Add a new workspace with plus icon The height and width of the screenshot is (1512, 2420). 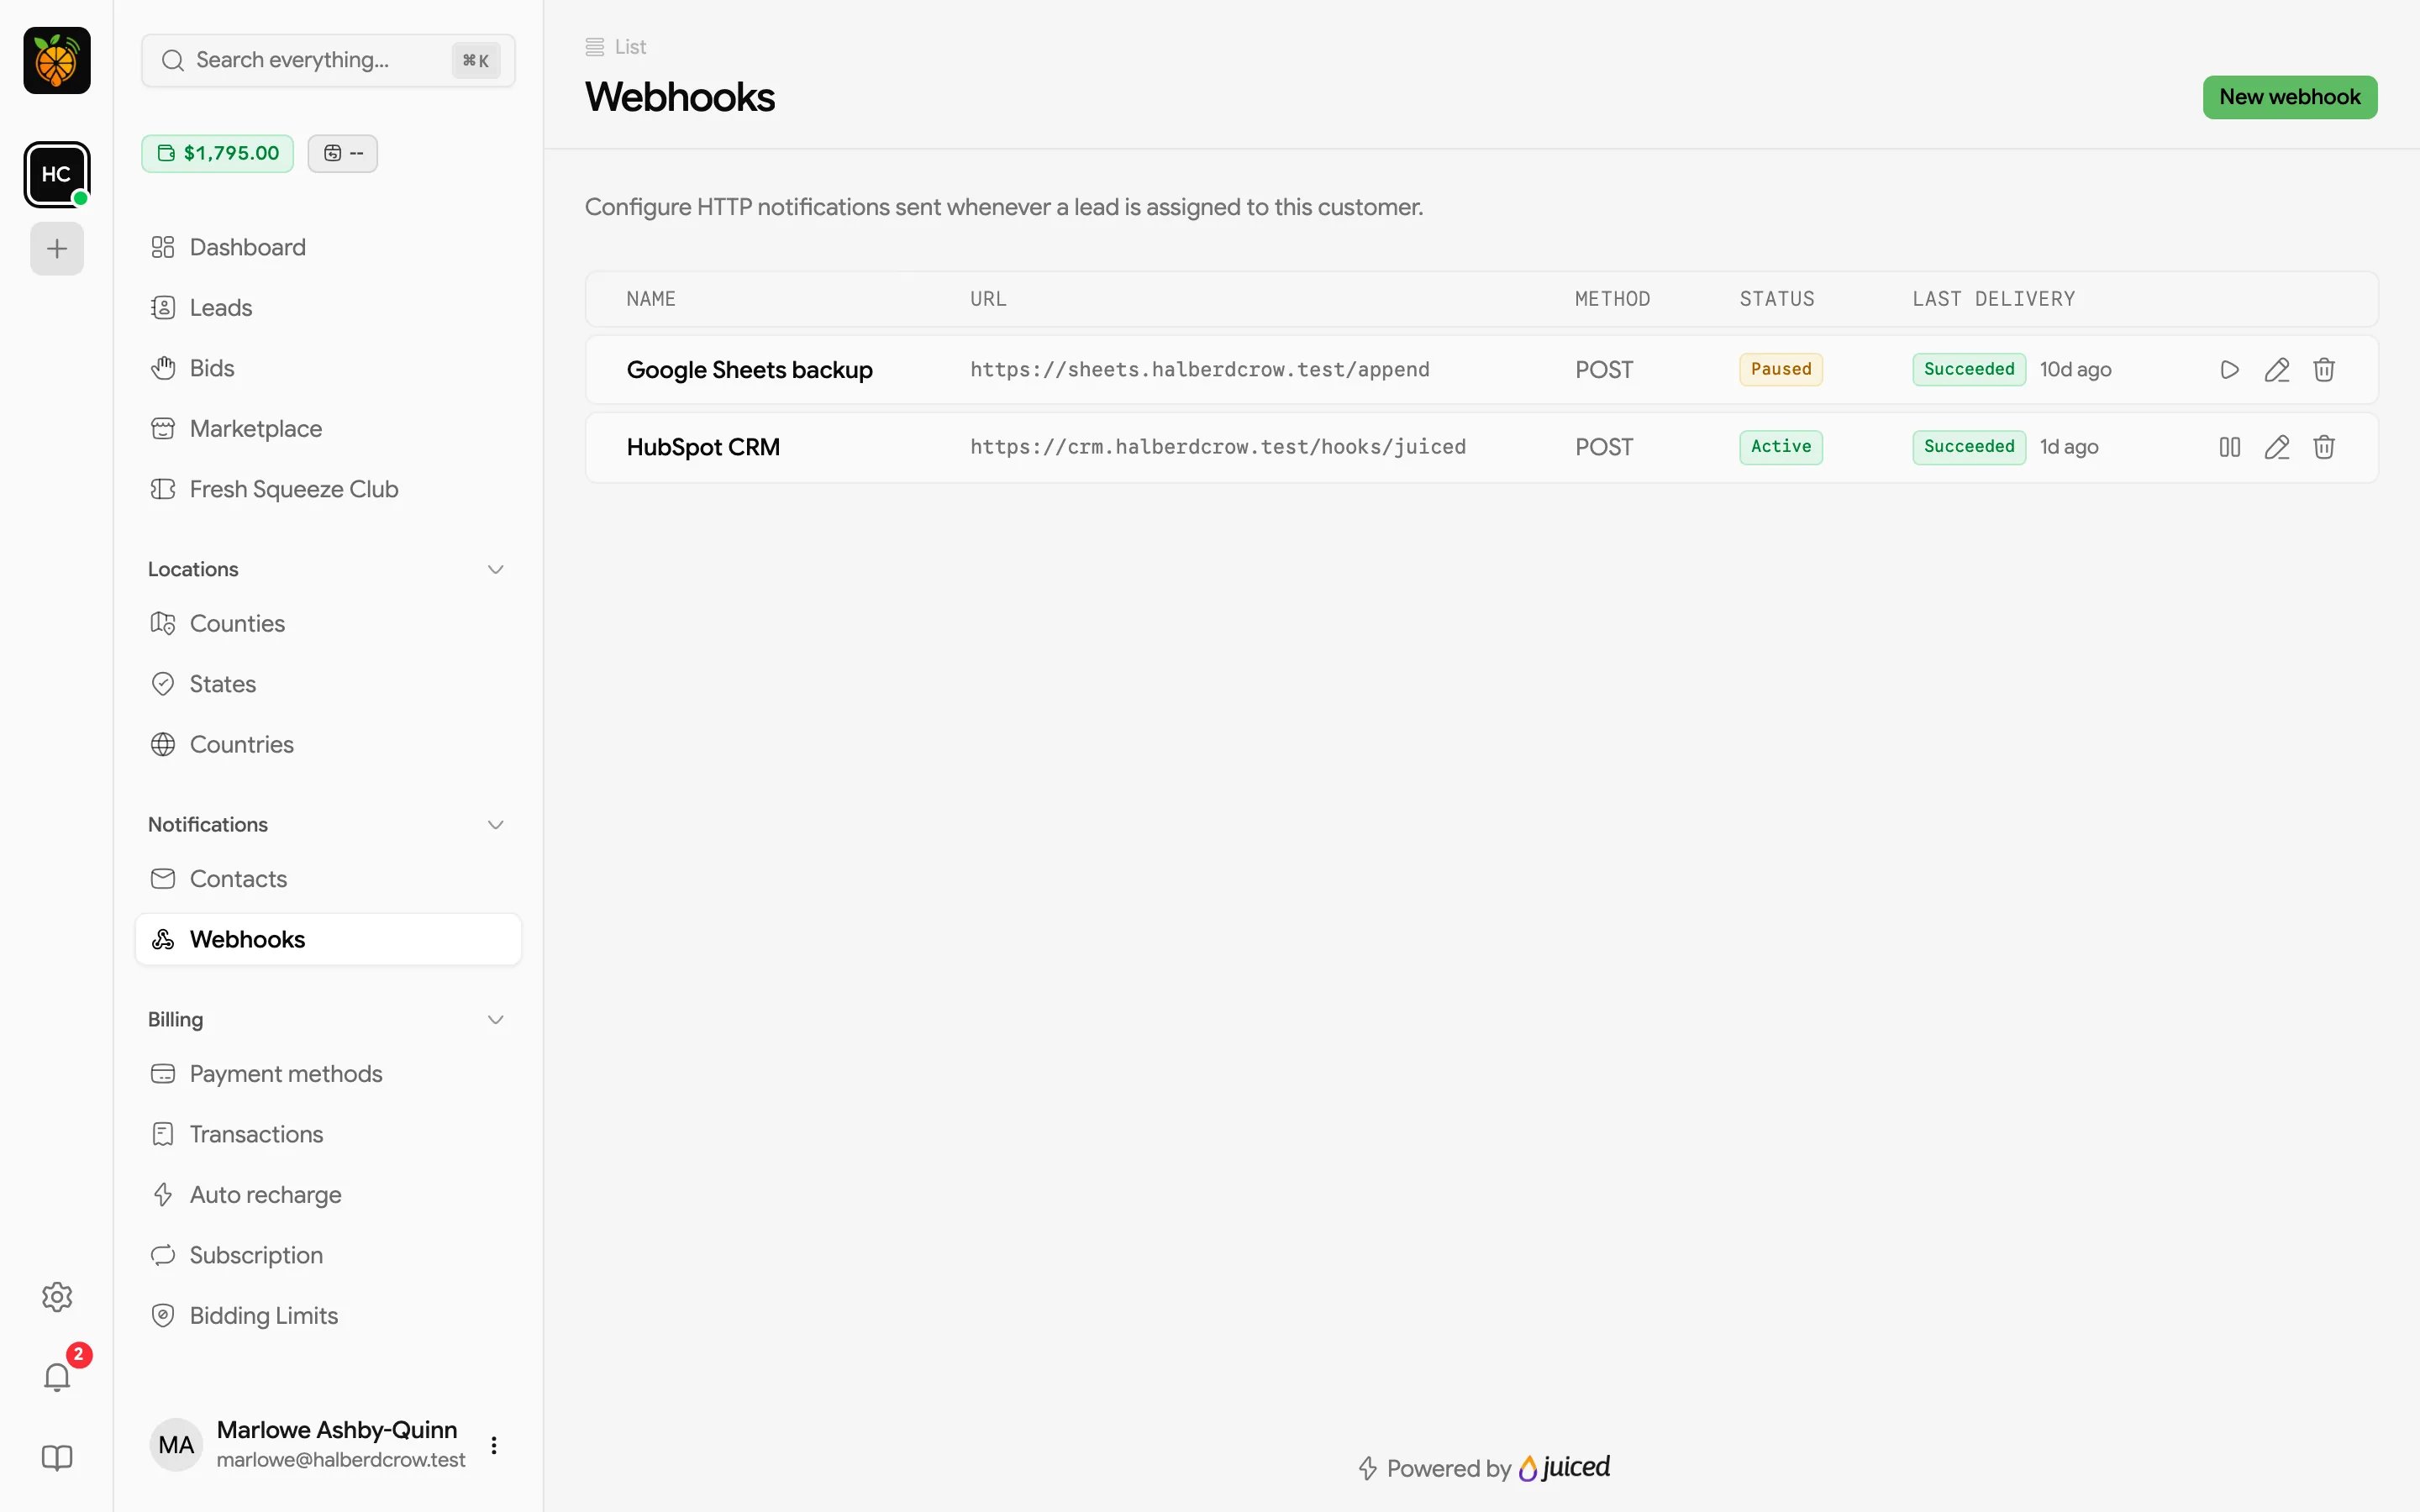[57, 248]
